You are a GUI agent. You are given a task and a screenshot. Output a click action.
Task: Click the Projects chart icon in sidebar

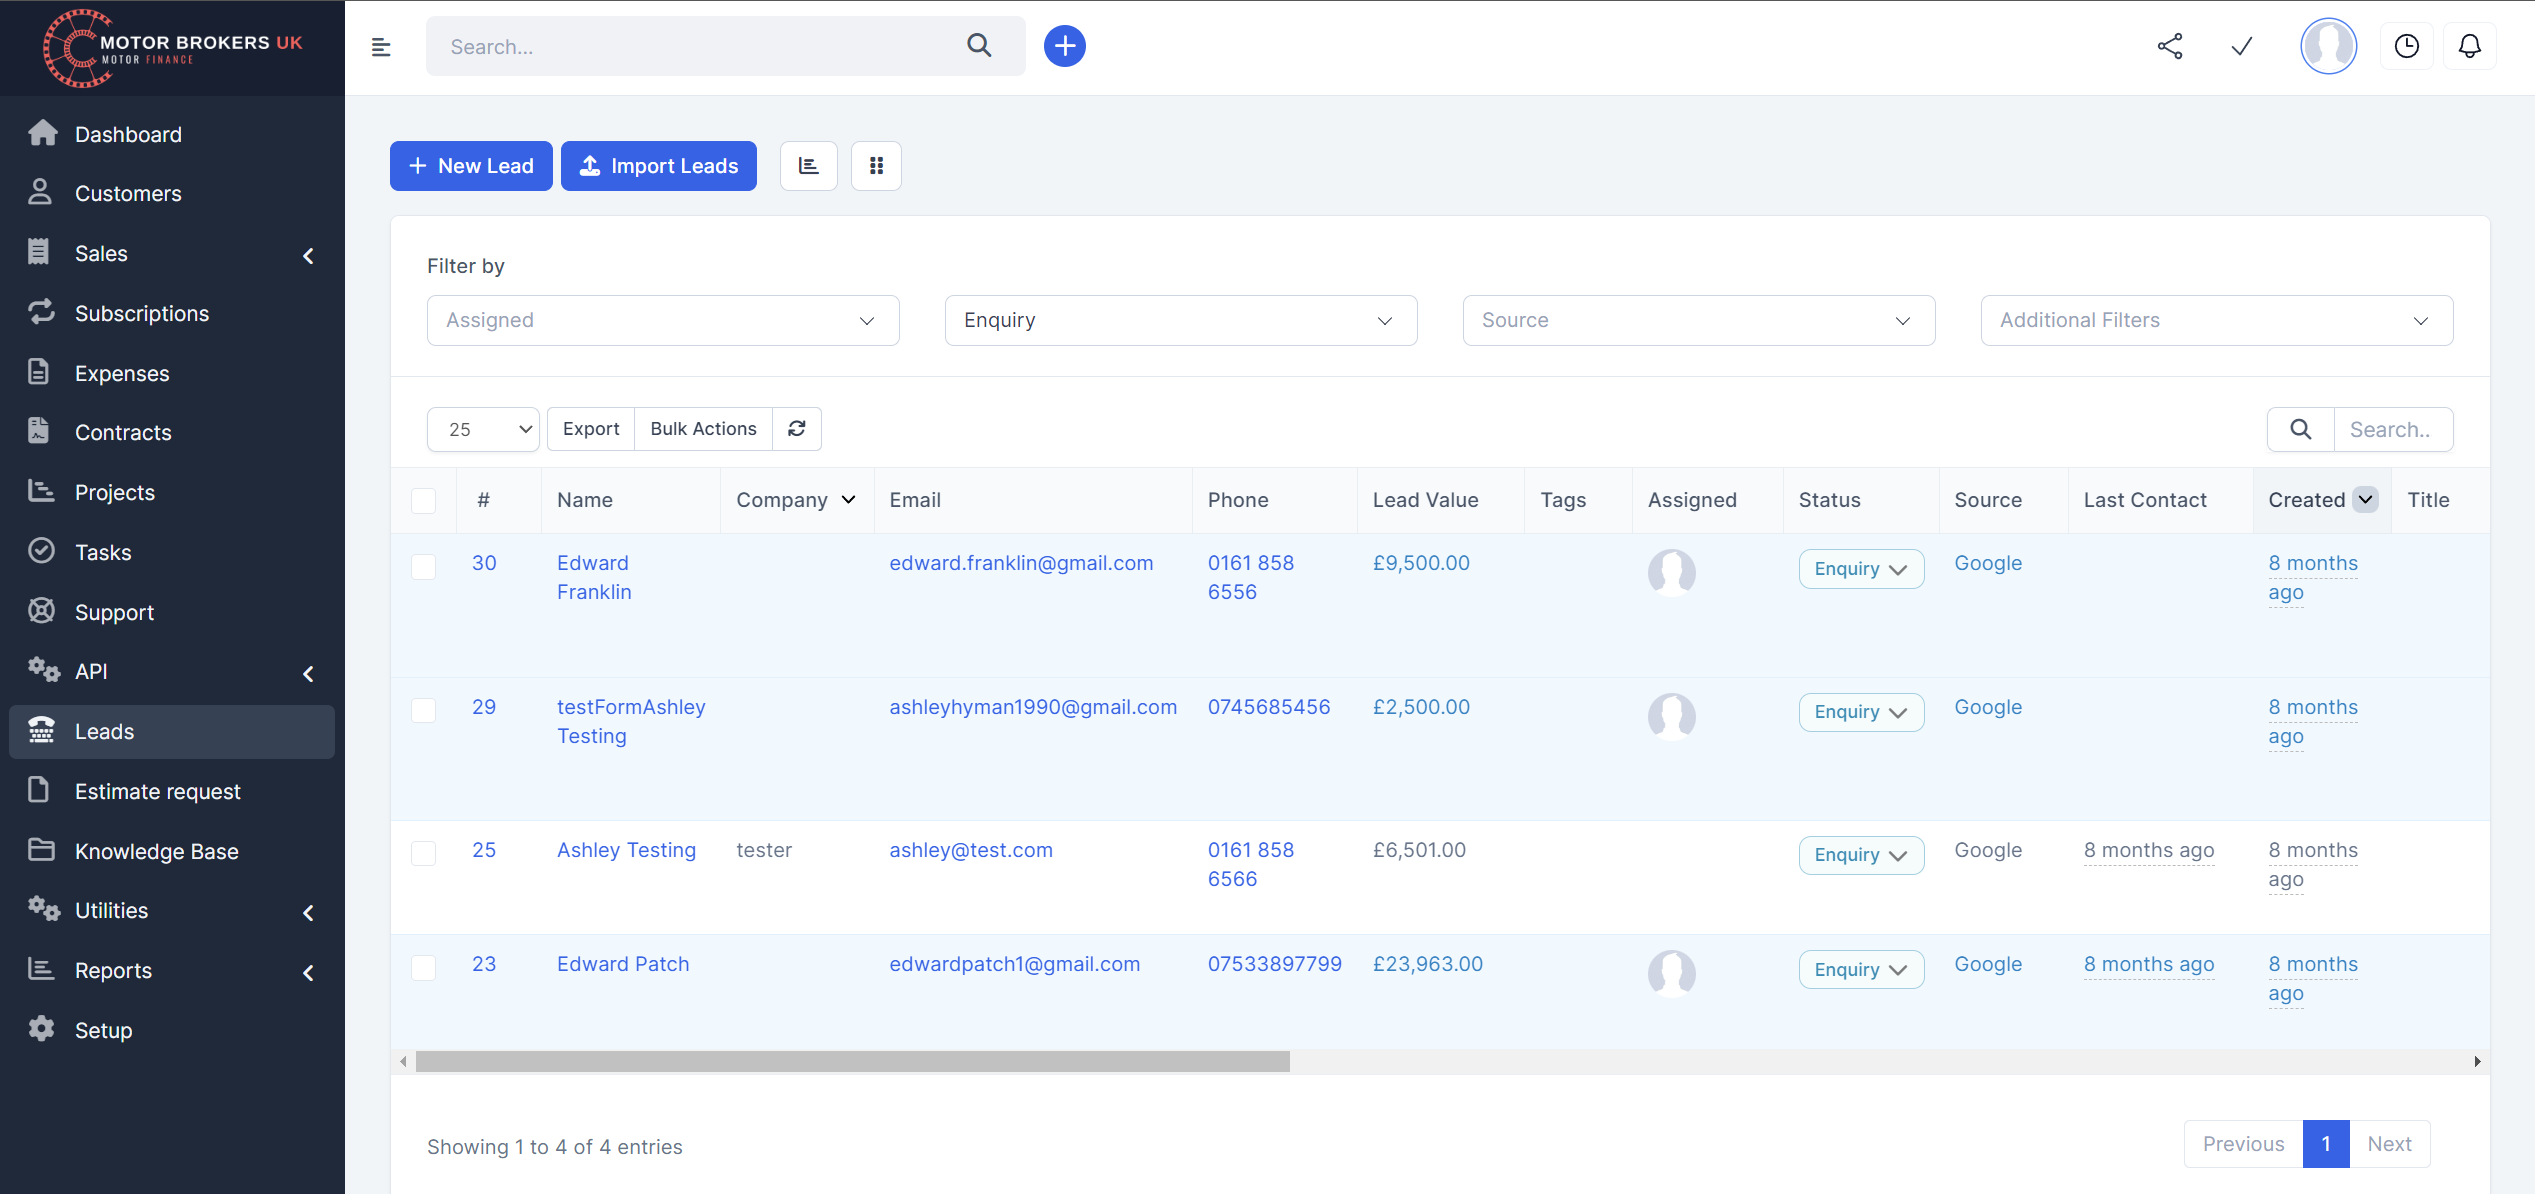point(41,491)
